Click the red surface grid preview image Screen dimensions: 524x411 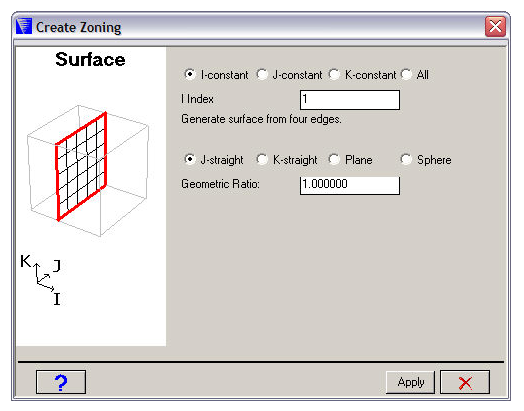(x=88, y=170)
